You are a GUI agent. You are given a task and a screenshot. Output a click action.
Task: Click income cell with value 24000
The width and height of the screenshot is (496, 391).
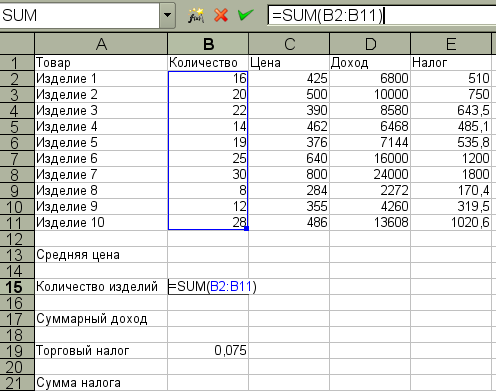click(370, 175)
